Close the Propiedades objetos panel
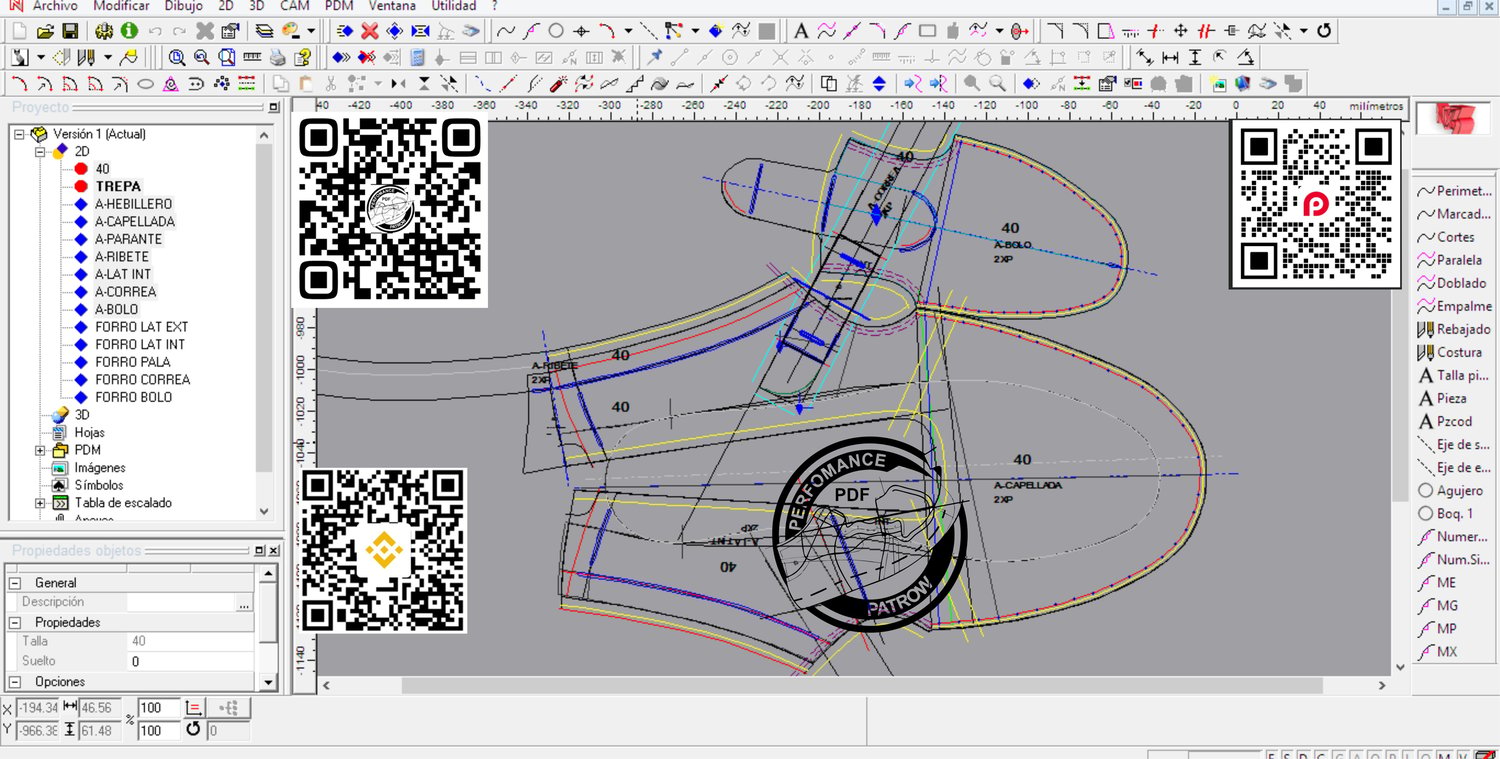 (x=272, y=551)
